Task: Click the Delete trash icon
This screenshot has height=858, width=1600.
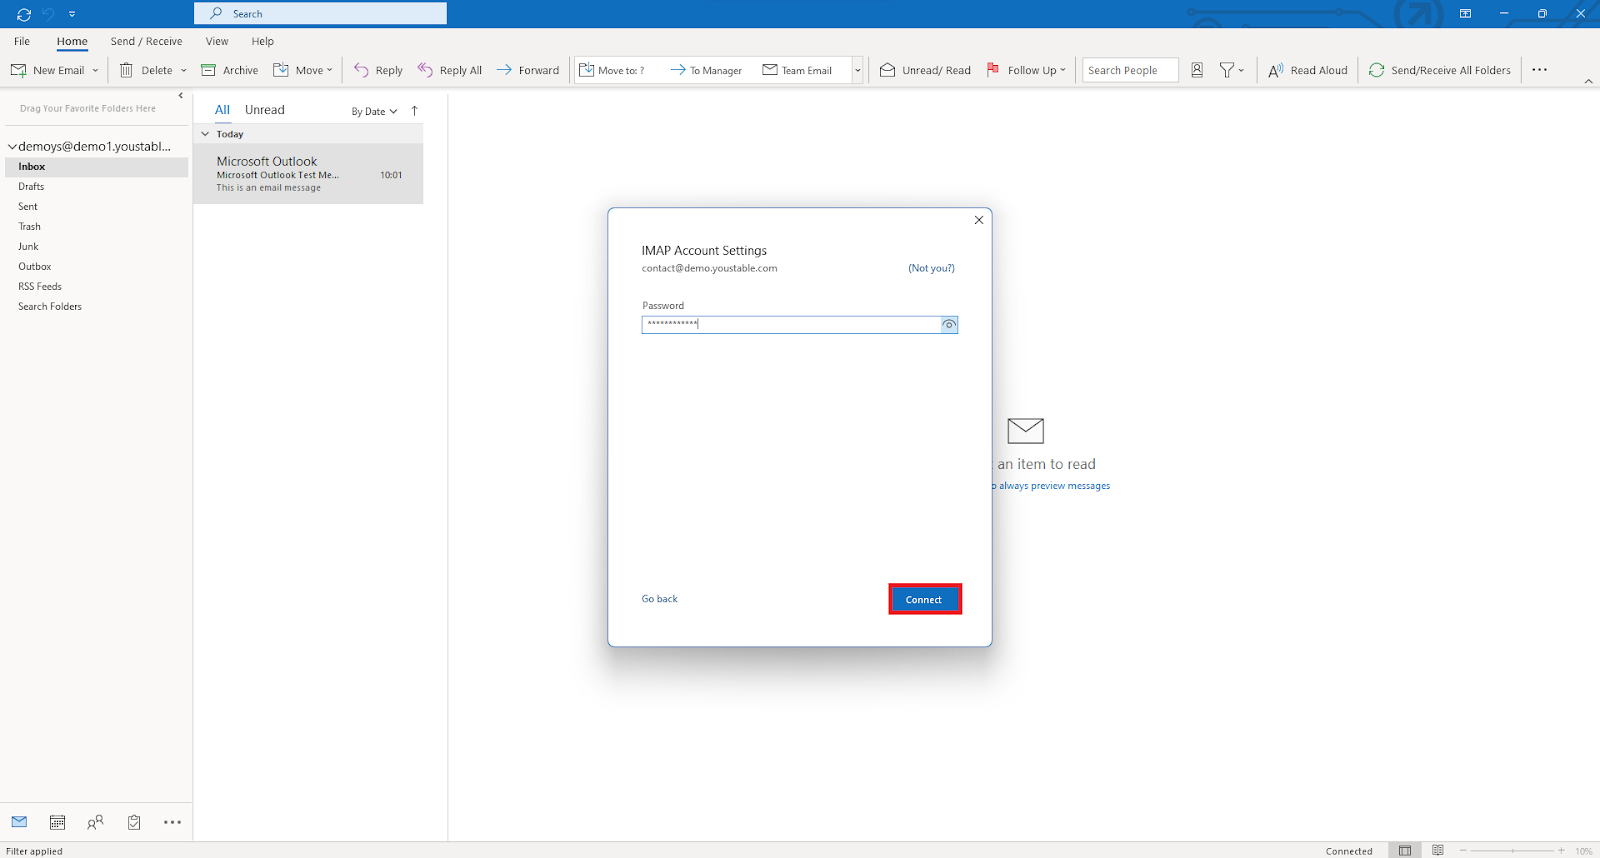Action: pyautogui.click(x=127, y=70)
